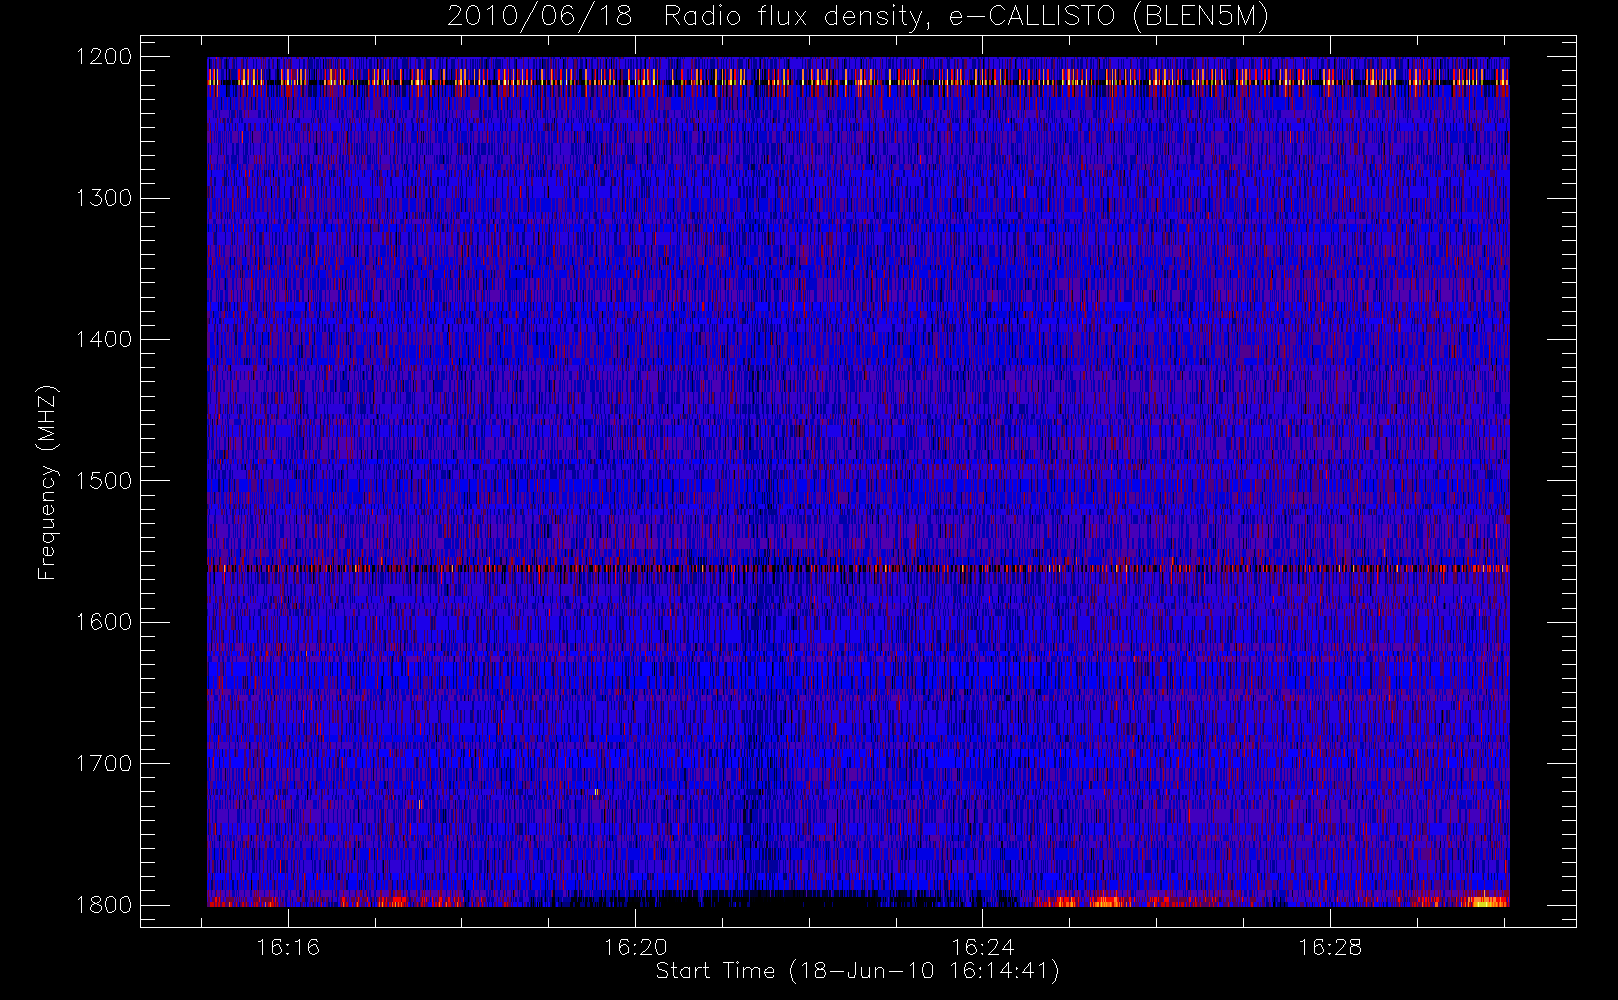Click the 16:24 time tick label

983,947
